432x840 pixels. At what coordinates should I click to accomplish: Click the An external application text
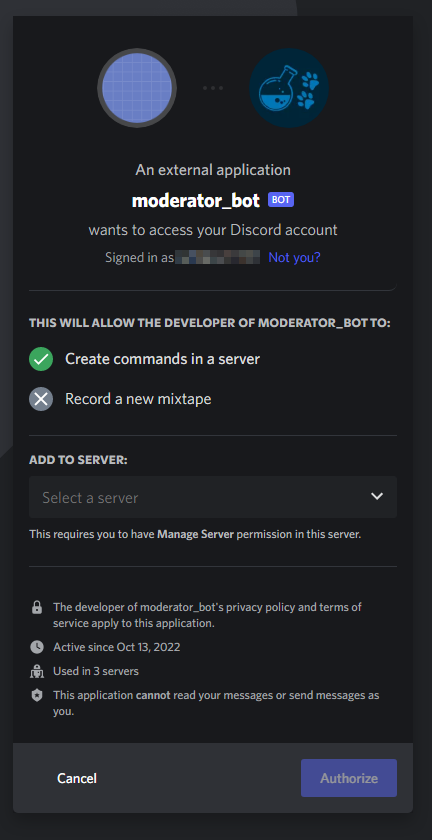(x=213, y=170)
